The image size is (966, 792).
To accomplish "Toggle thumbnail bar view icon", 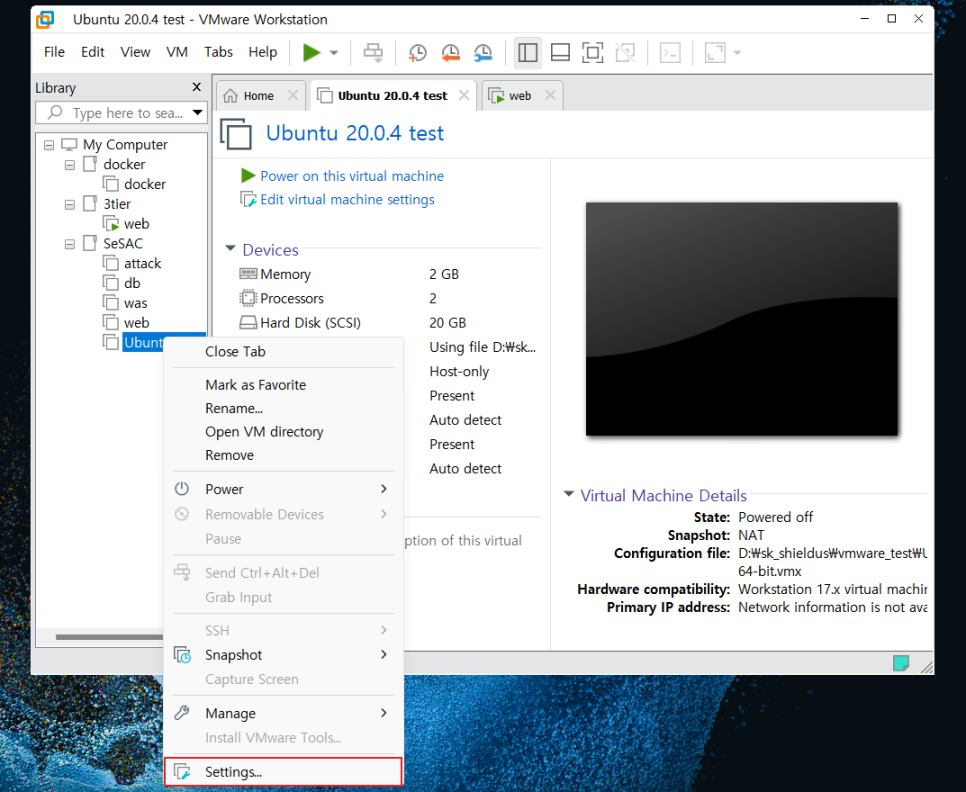I will 560,53.
